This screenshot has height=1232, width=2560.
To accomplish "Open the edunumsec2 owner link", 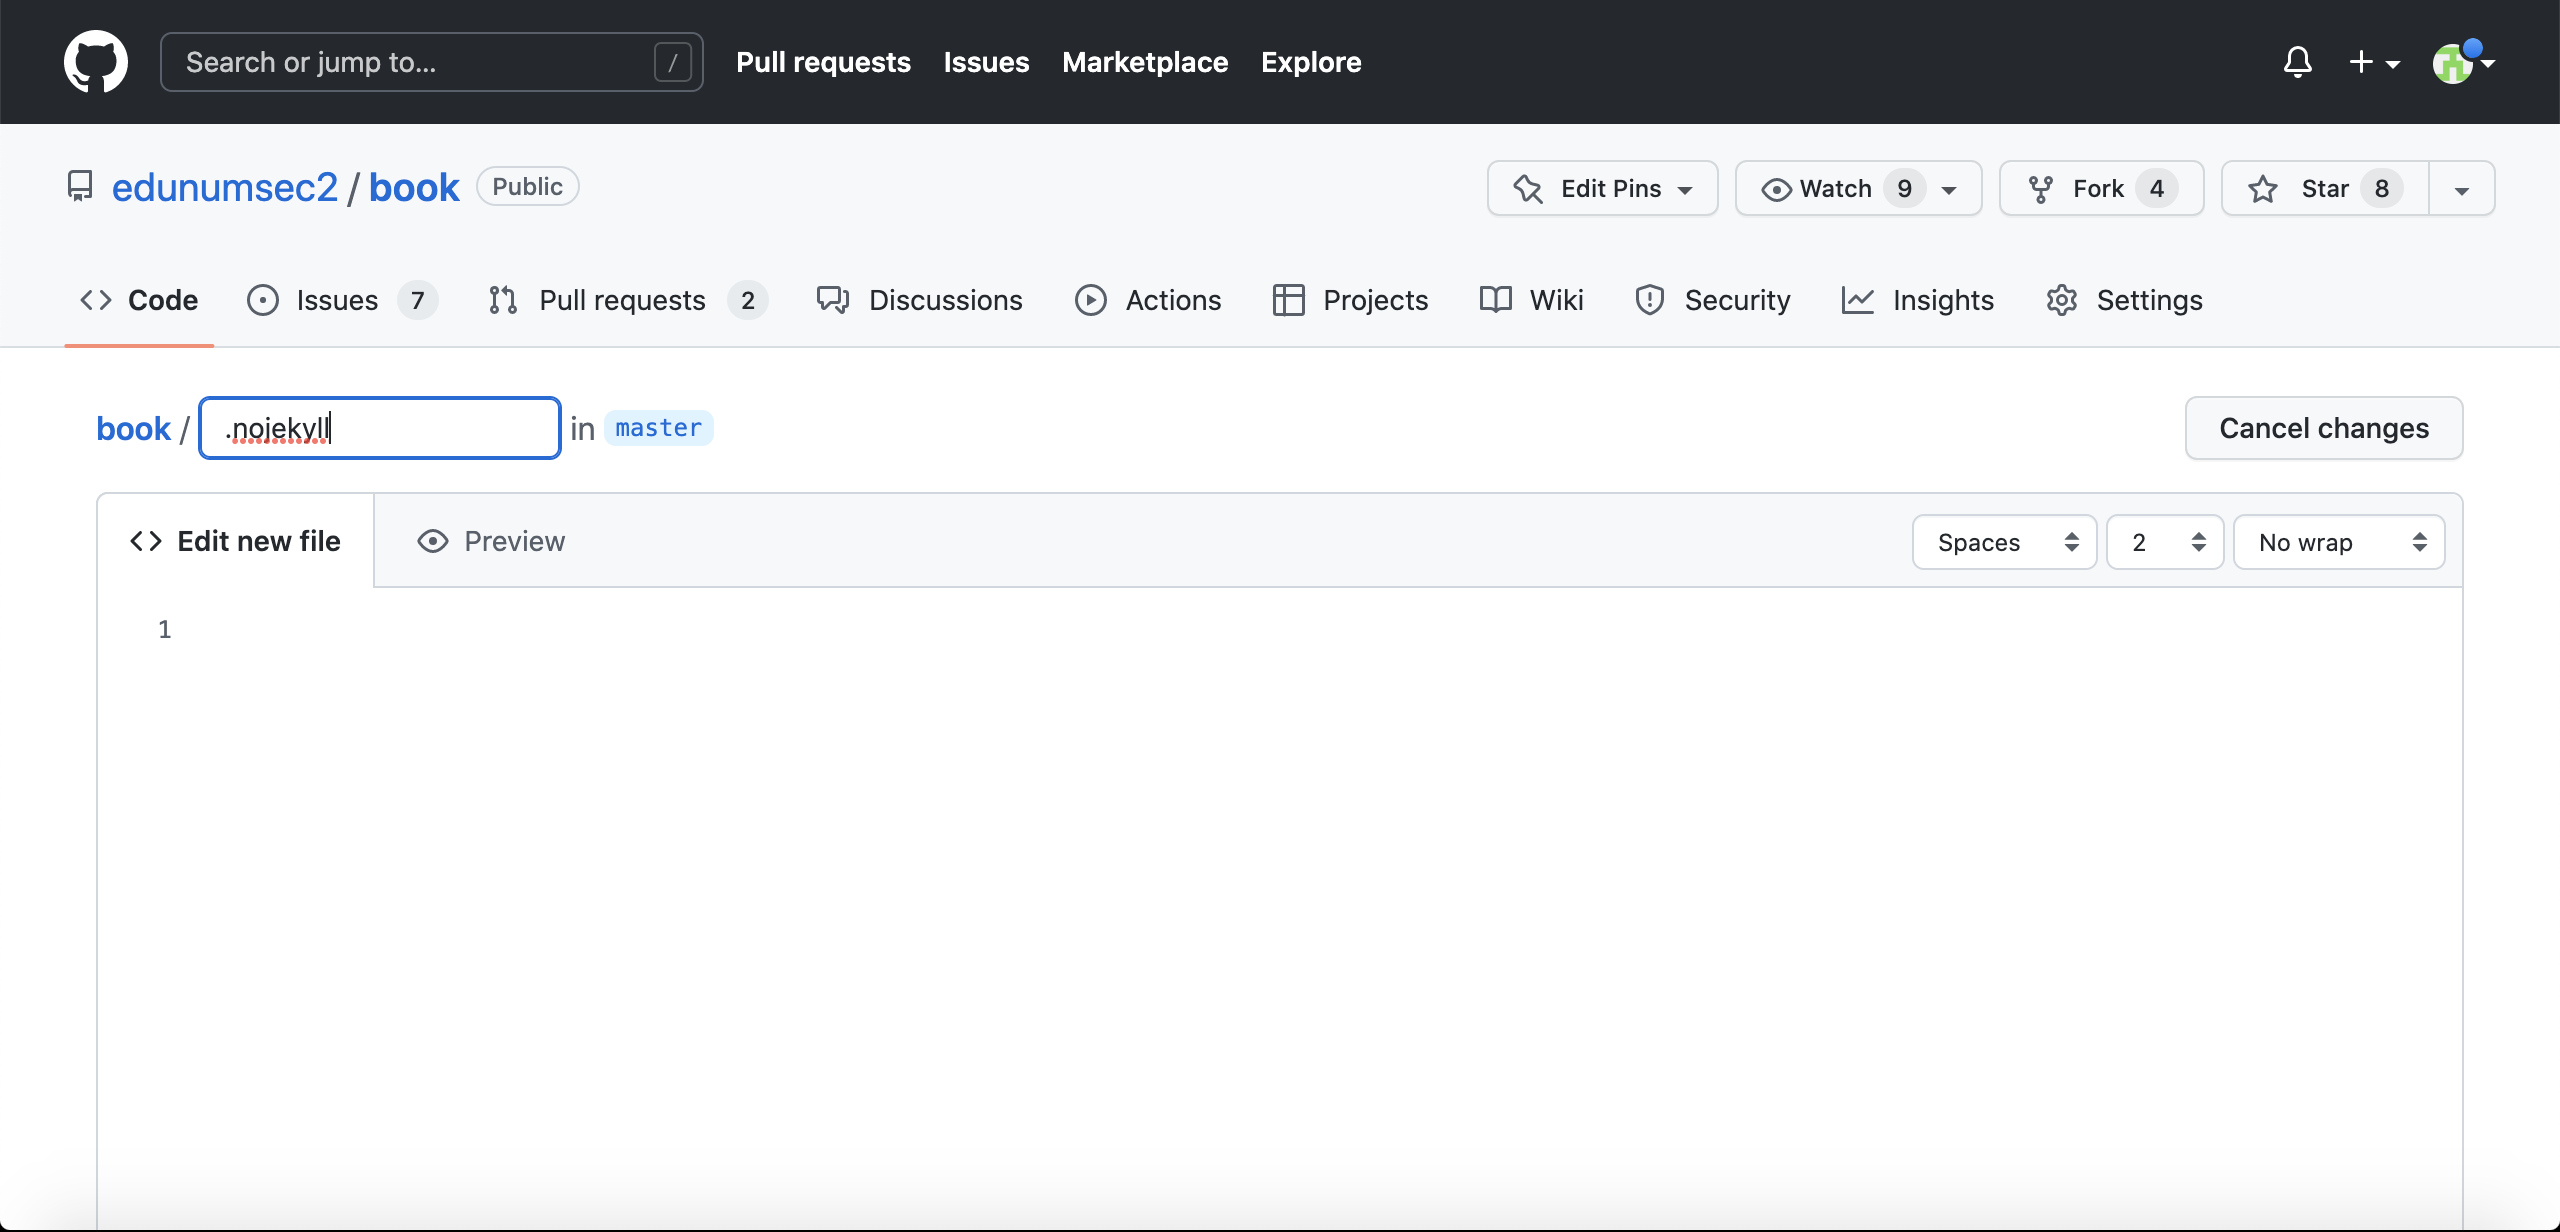I will (225, 187).
